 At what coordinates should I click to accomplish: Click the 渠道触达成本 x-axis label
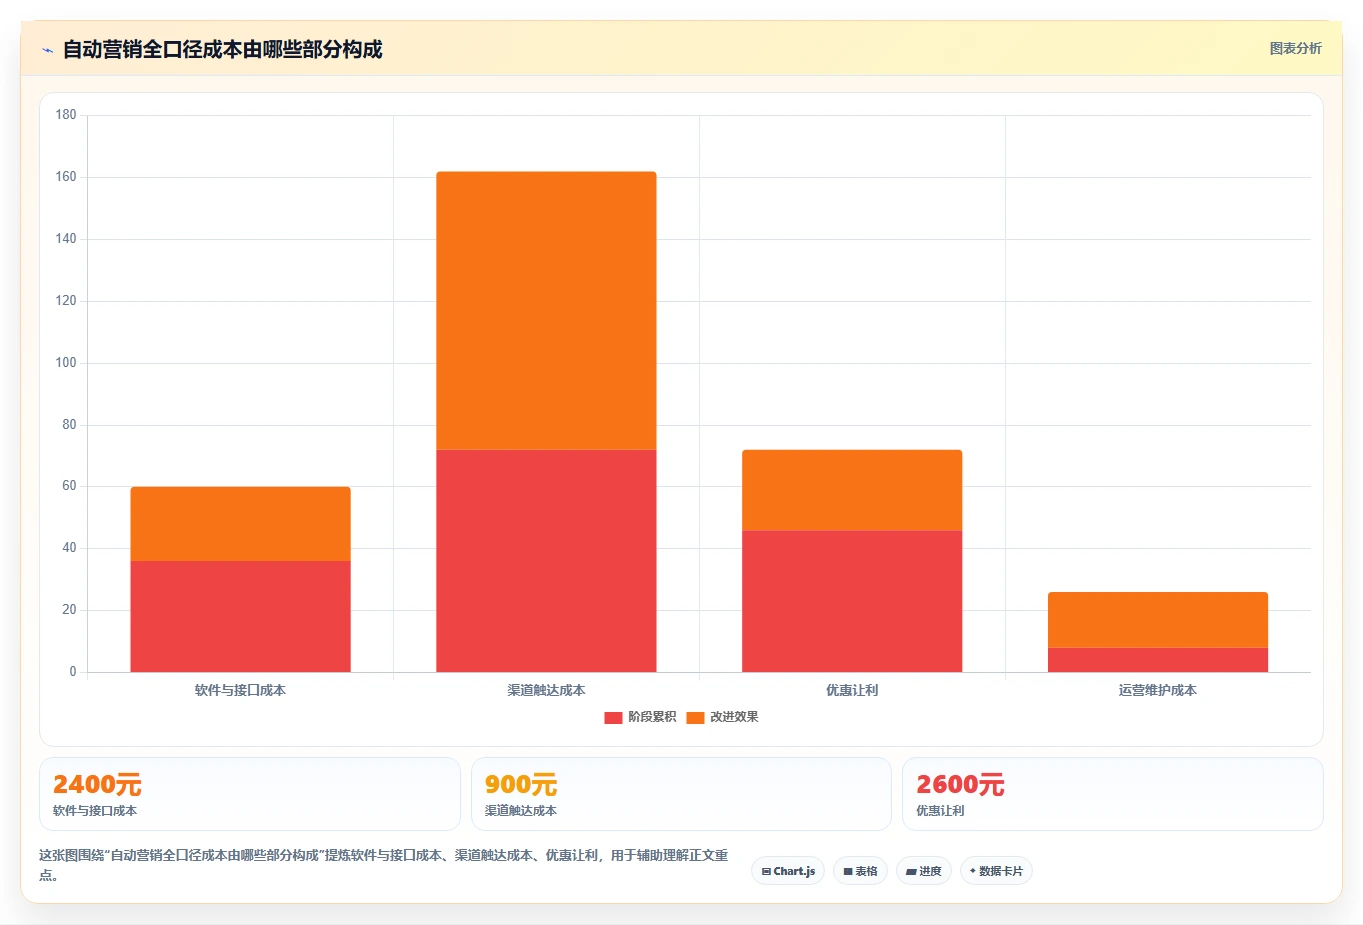pos(546,690)
